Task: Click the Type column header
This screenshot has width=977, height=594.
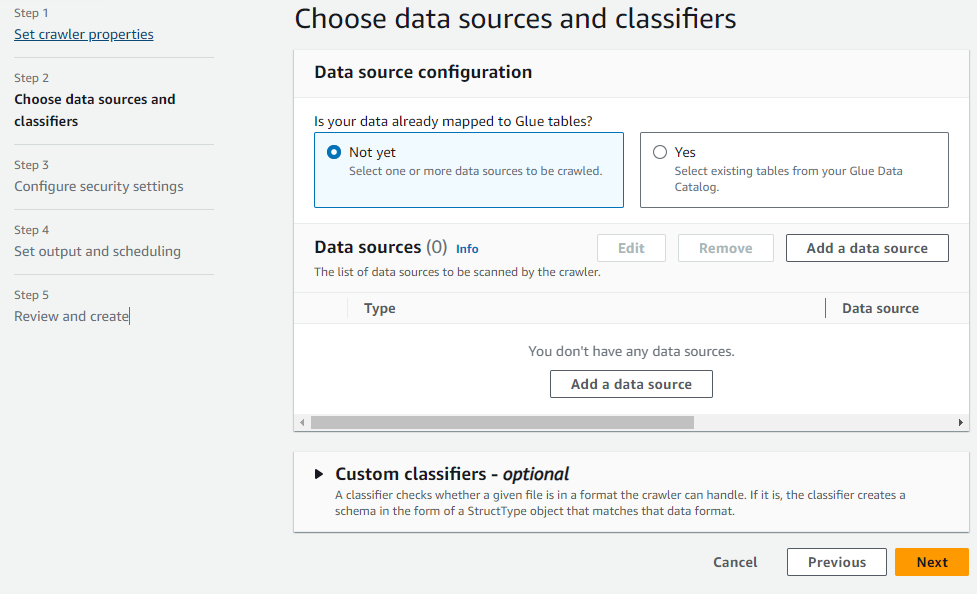Action: tap(380, 308)
